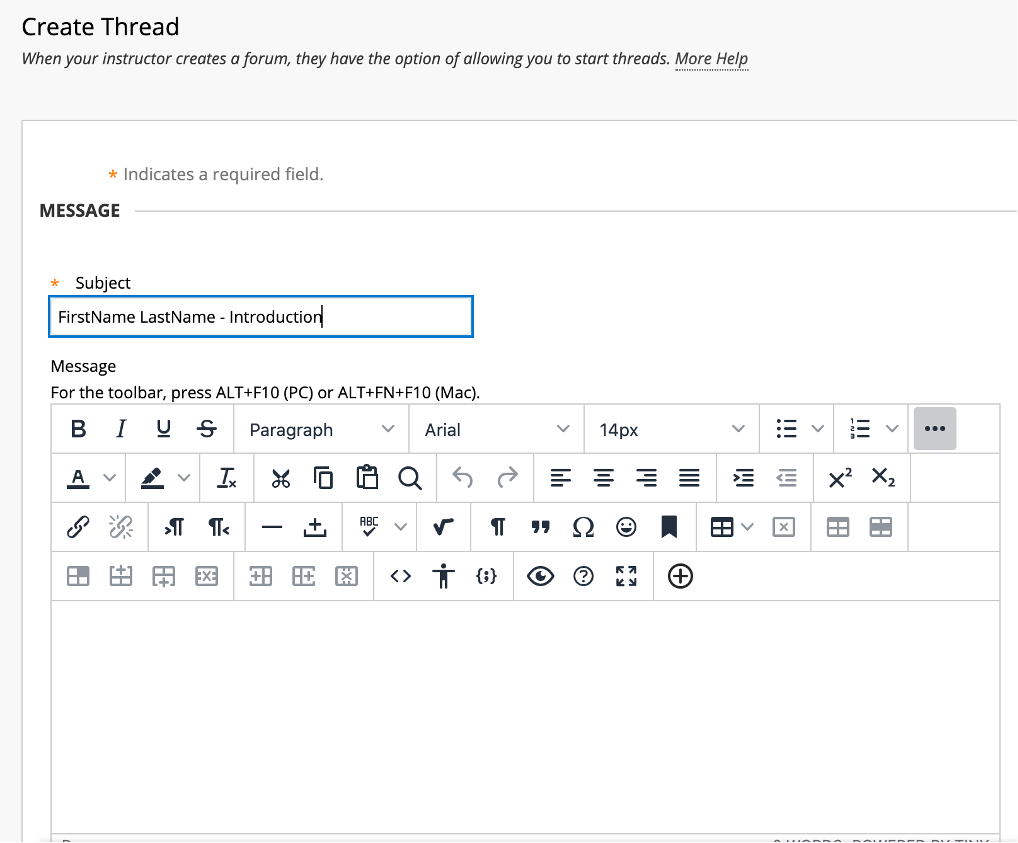Viewport: 1018px width, 843px height.
Task: Collapse toolbar with the three-dots button
Action: point(935,429)
